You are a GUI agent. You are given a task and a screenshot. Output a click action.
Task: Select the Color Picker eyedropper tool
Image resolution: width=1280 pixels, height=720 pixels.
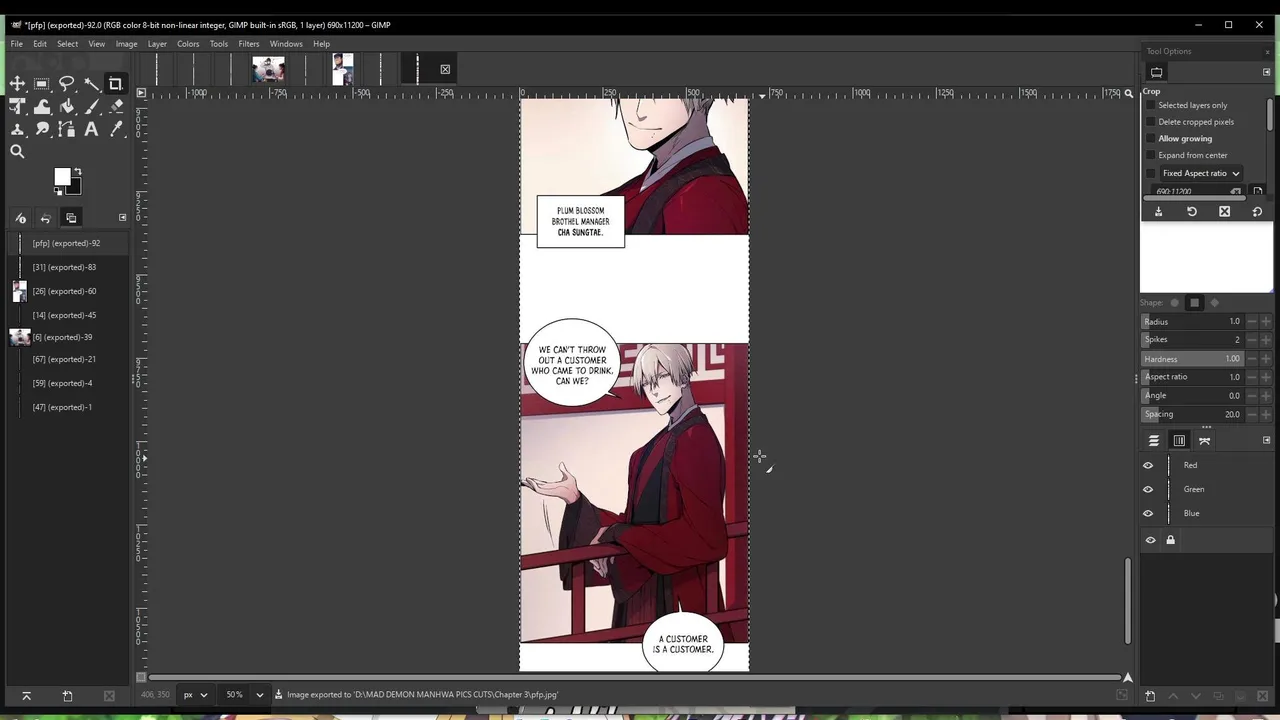116,129
